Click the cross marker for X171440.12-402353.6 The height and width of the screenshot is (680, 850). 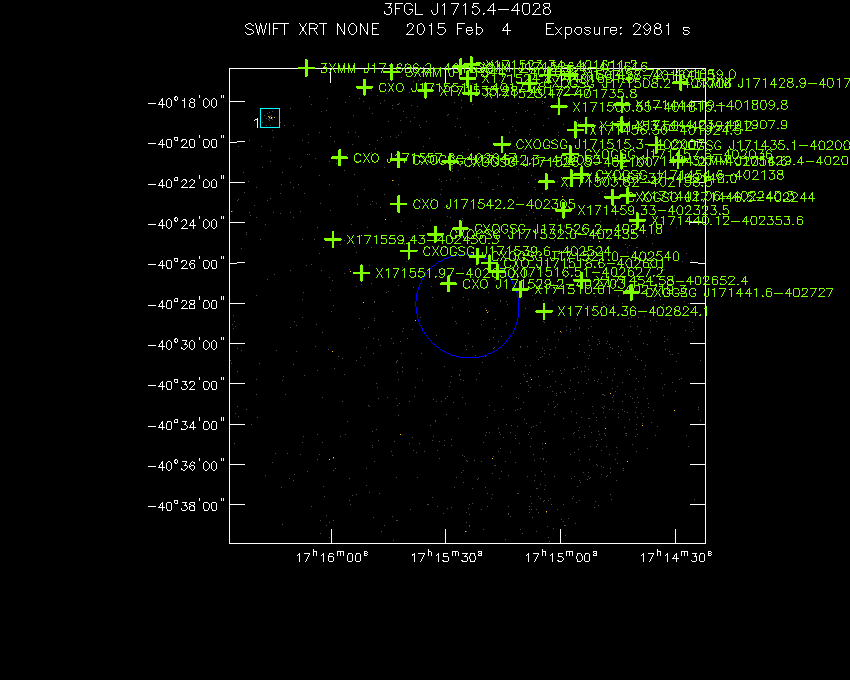(638, 221)
